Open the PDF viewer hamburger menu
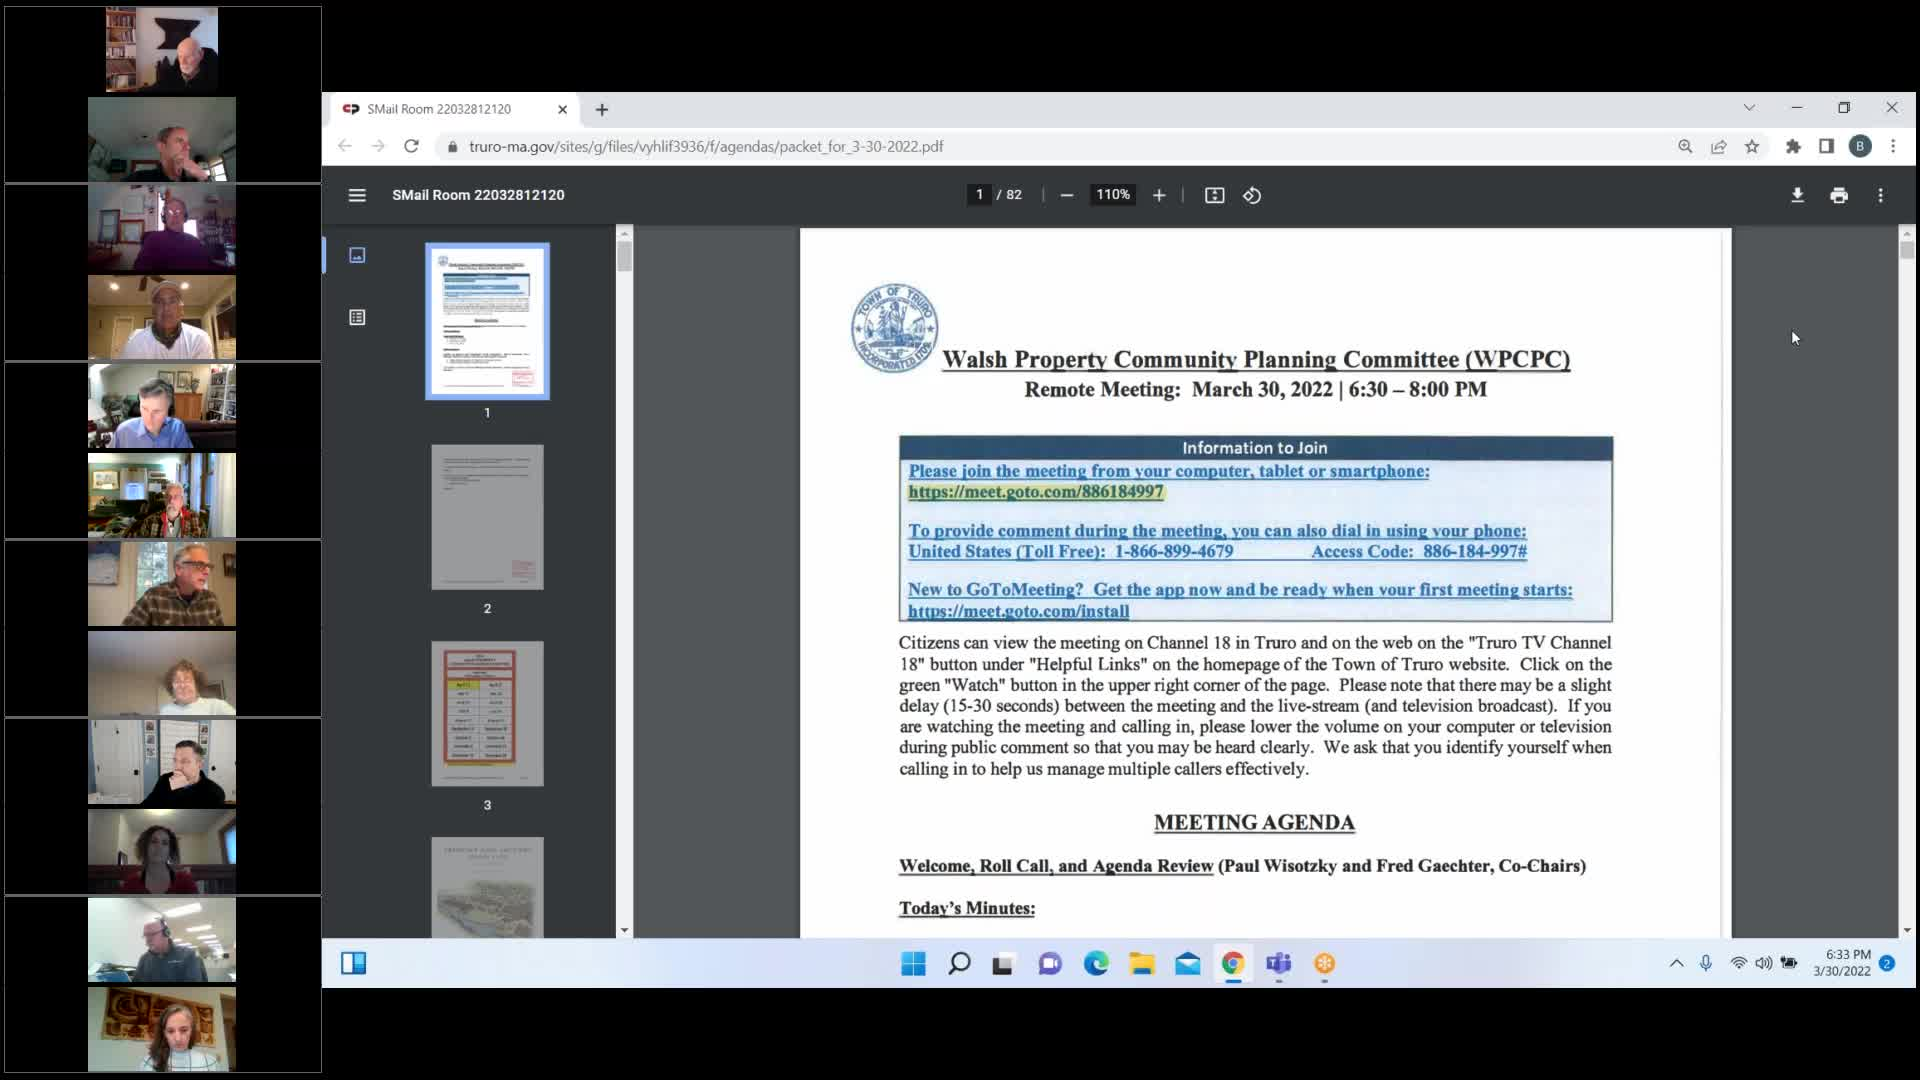Screen dimensions: 1920x1080 [x=357, y=194]
